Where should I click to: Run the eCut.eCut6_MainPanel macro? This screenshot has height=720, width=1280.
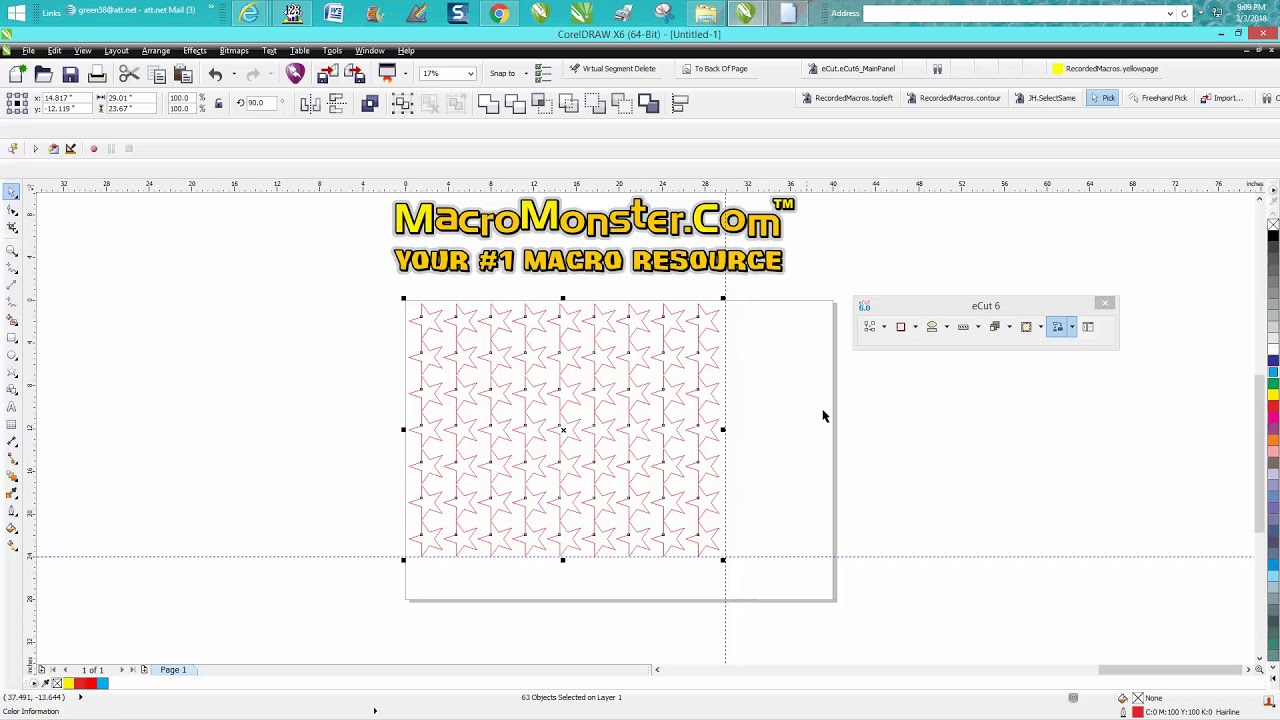pos(851,69)
